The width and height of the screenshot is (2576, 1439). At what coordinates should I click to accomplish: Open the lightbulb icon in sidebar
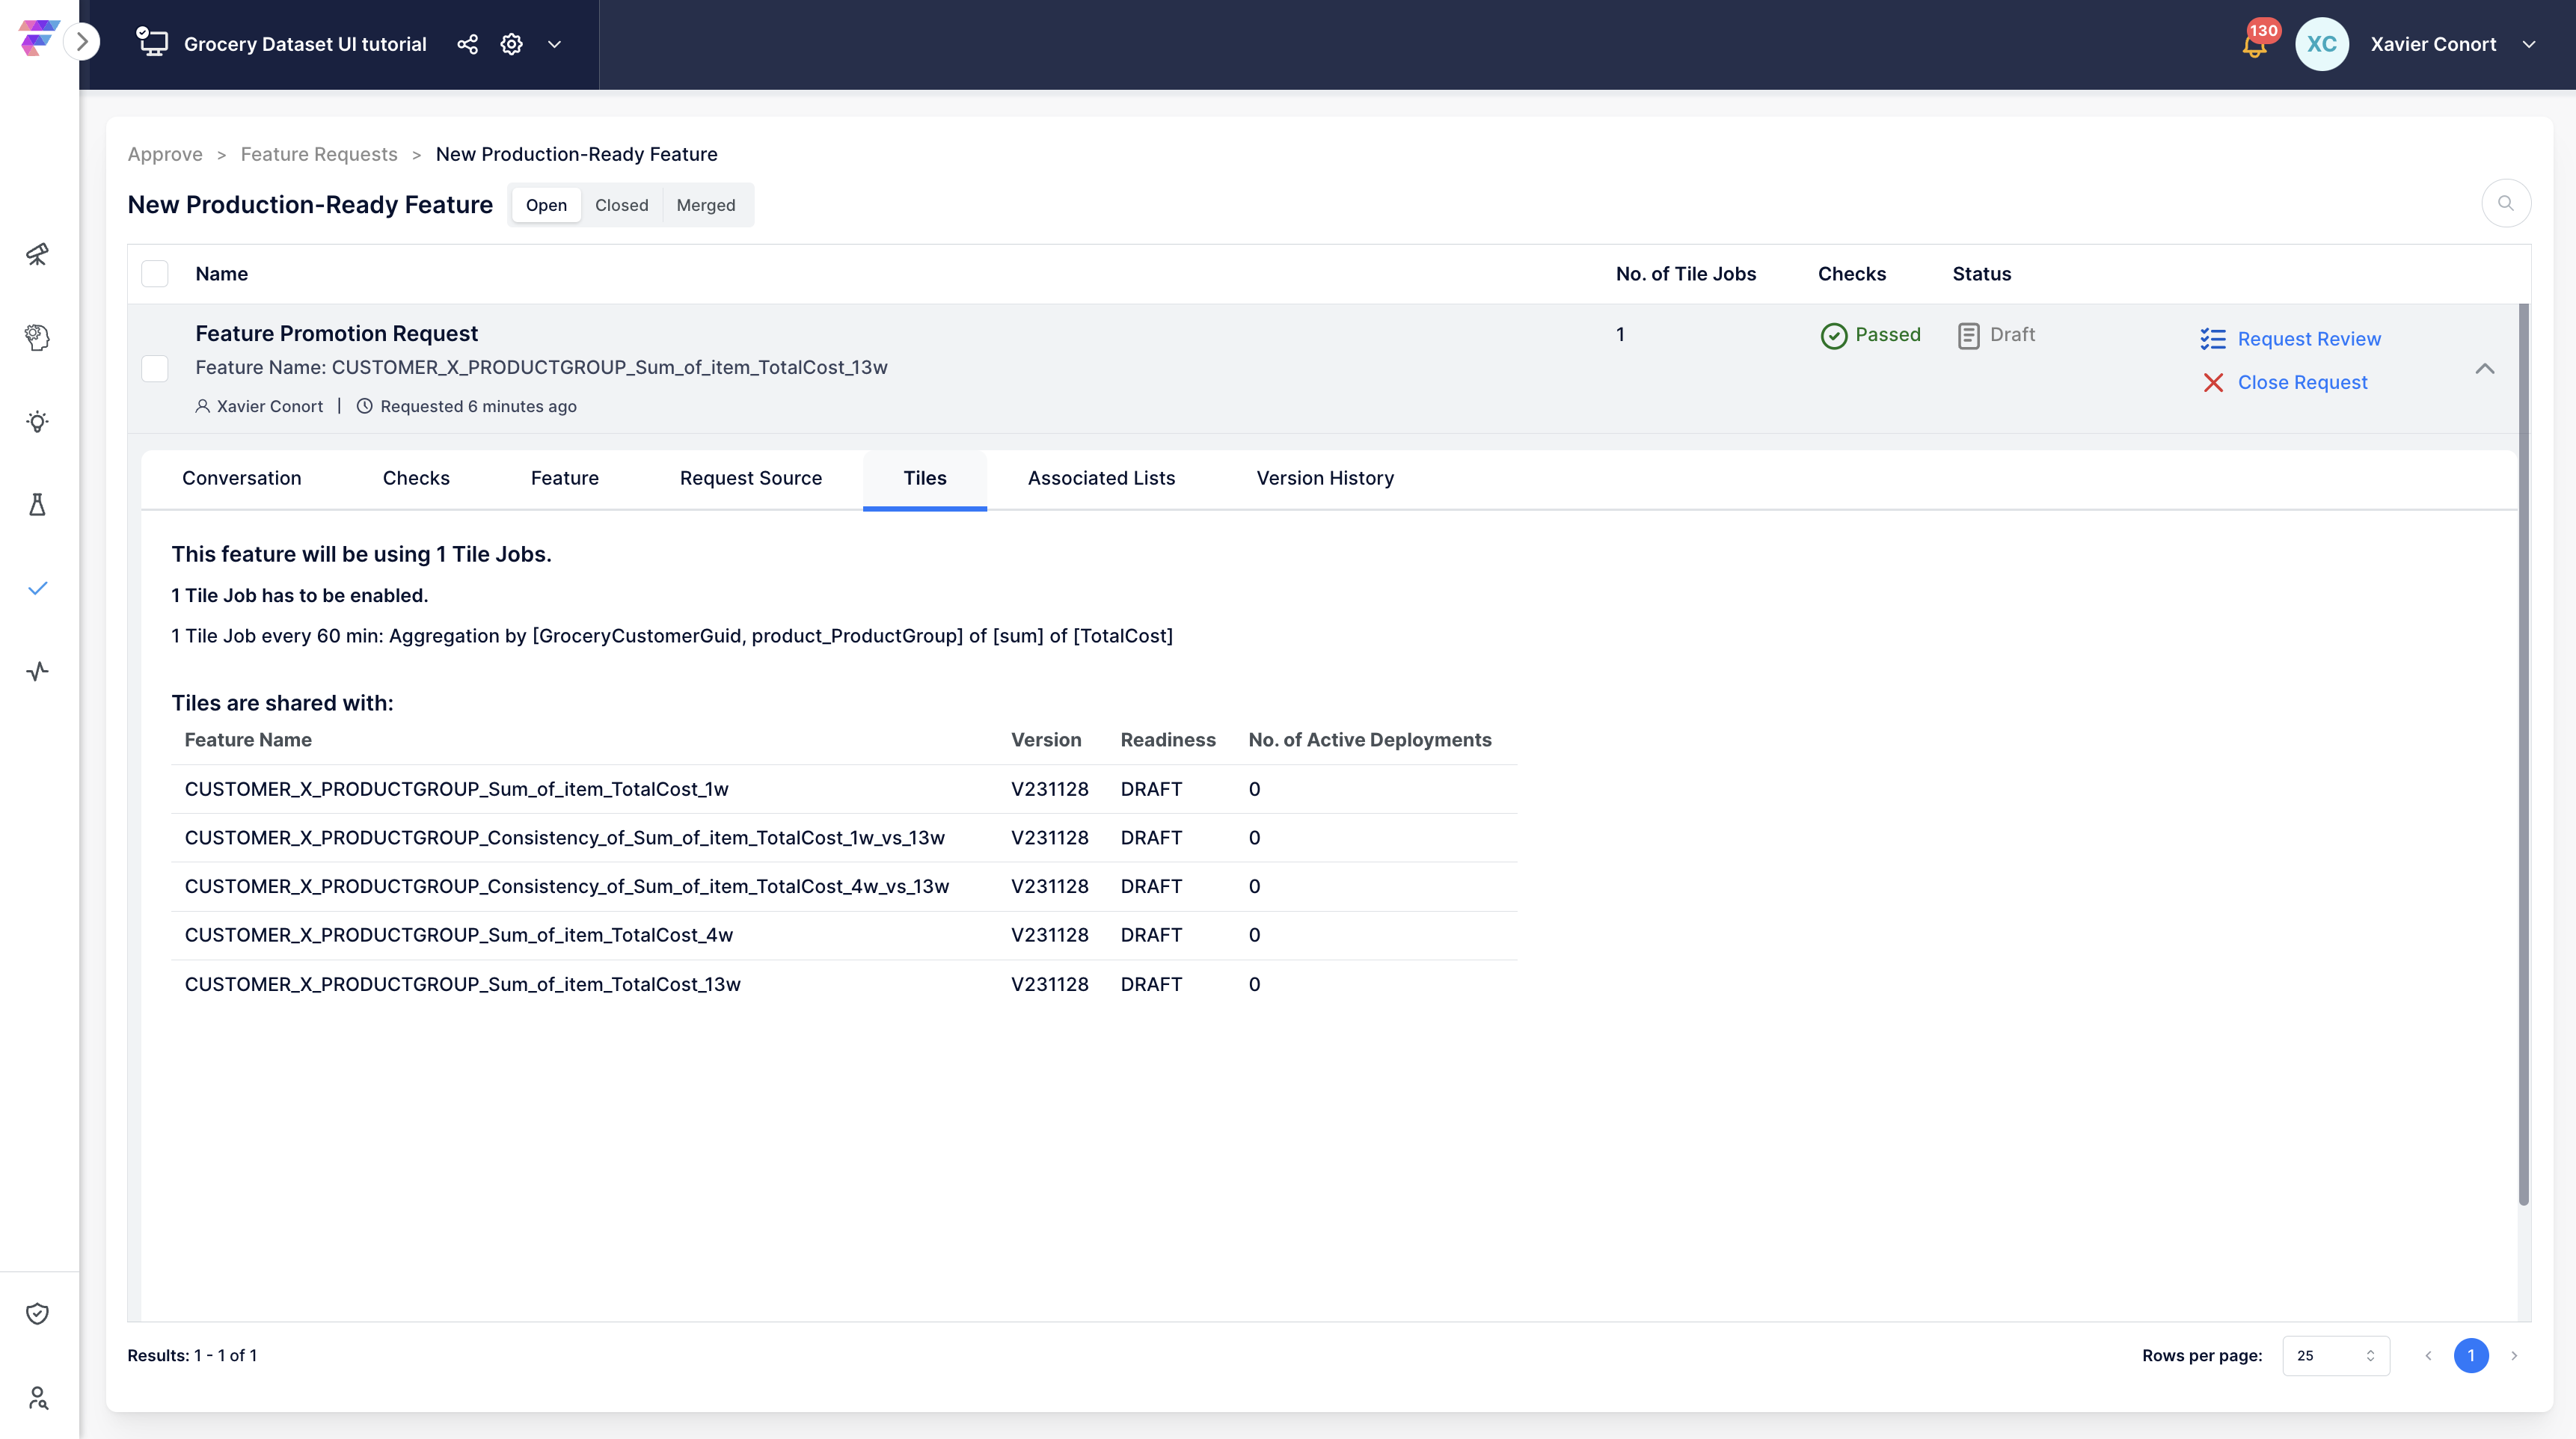pos(38,421)
